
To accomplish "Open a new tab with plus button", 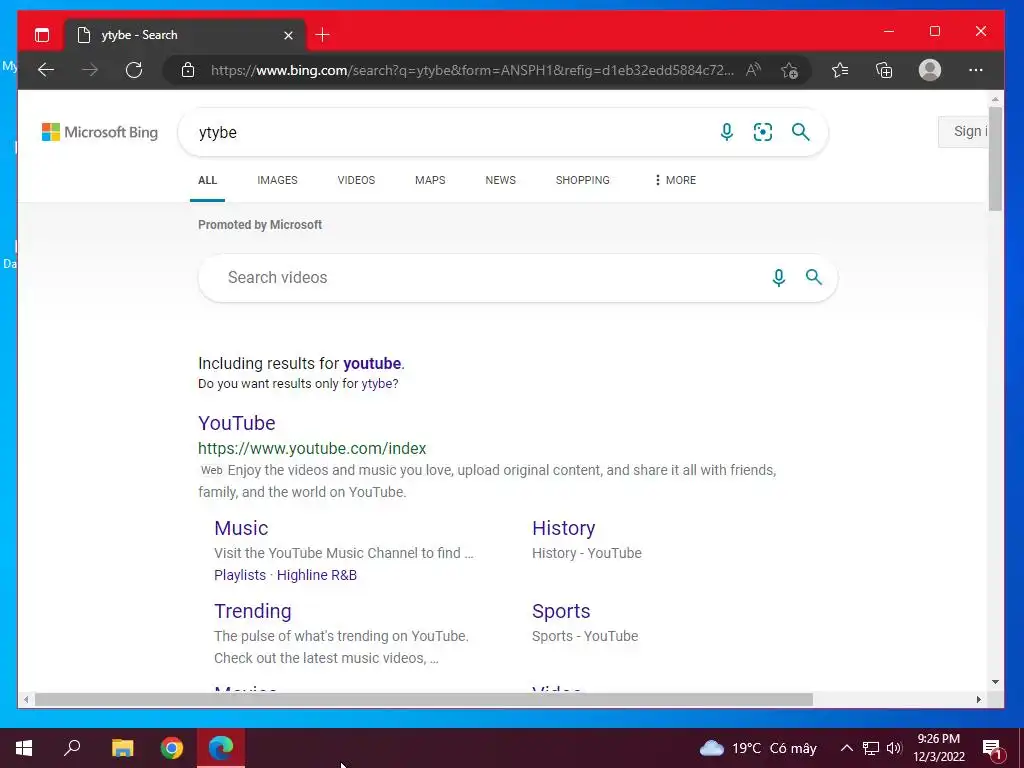I will [x=323, y=35].
